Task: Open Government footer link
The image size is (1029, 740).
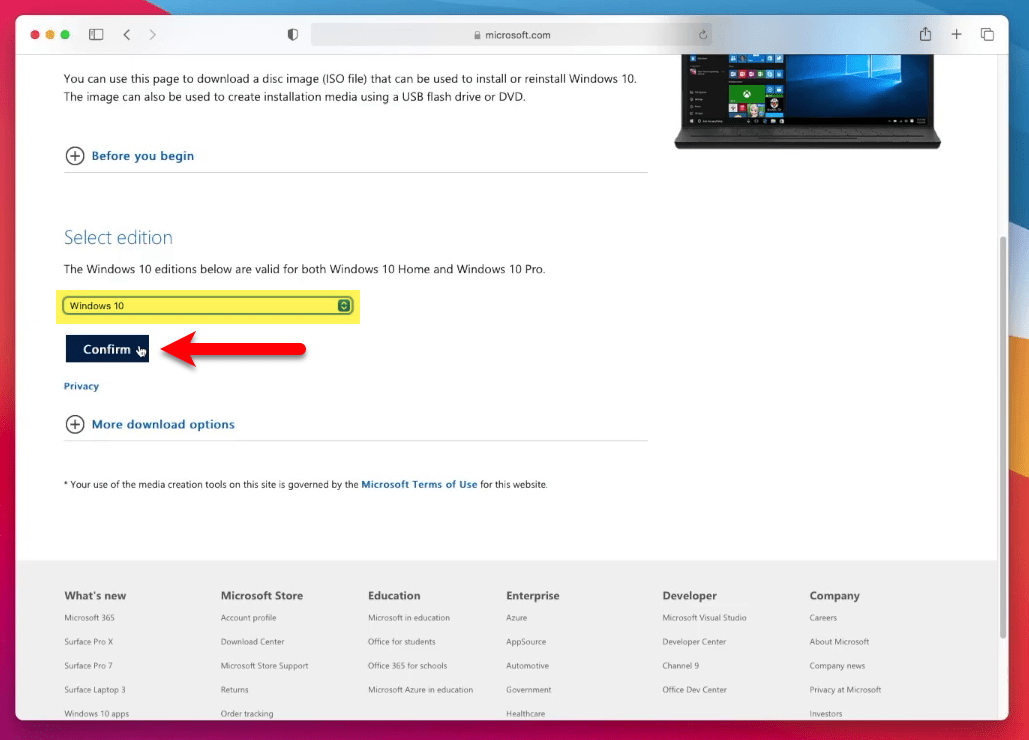Action: [529, 690]
